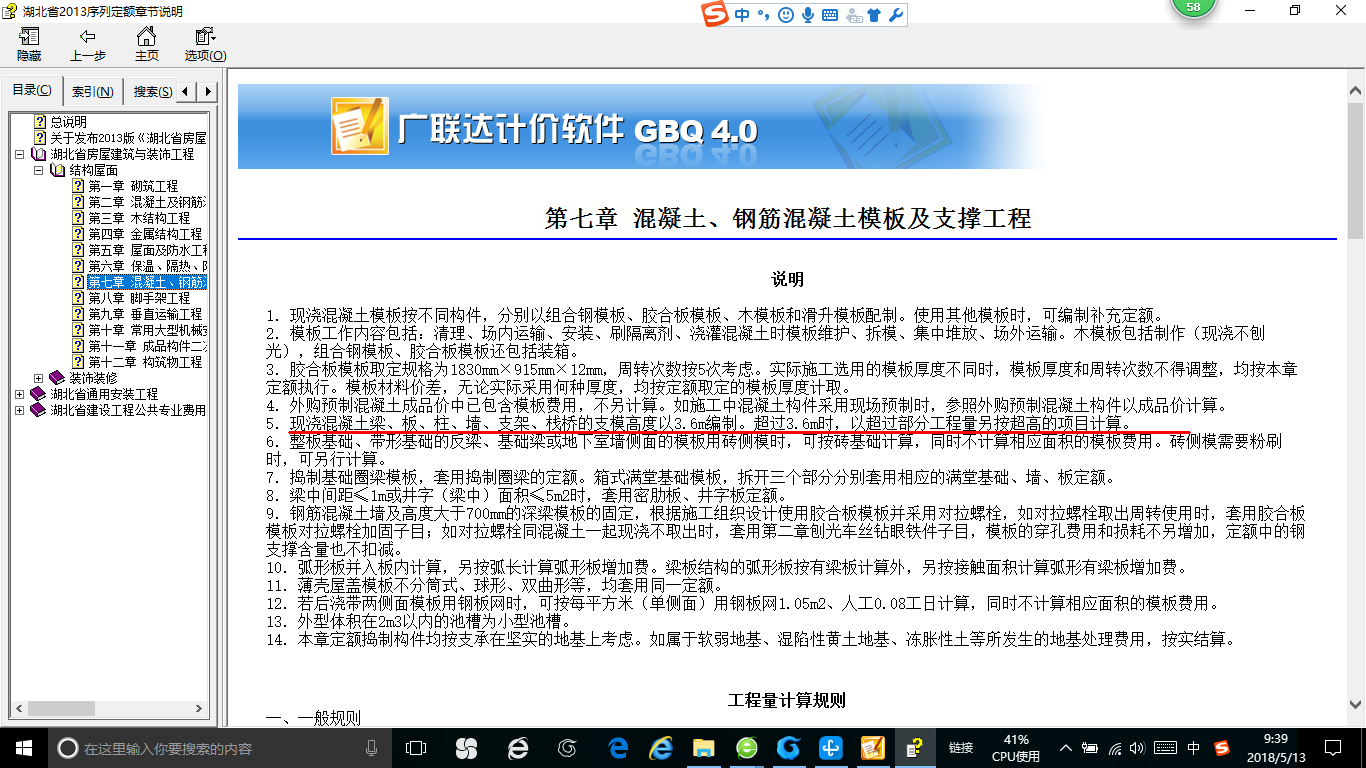The height and width of the screenshot is (768, 1366).
Task: Select highlighted 第七章 混凝土、钢筋 topic
Action: click(x=147, y=282)
